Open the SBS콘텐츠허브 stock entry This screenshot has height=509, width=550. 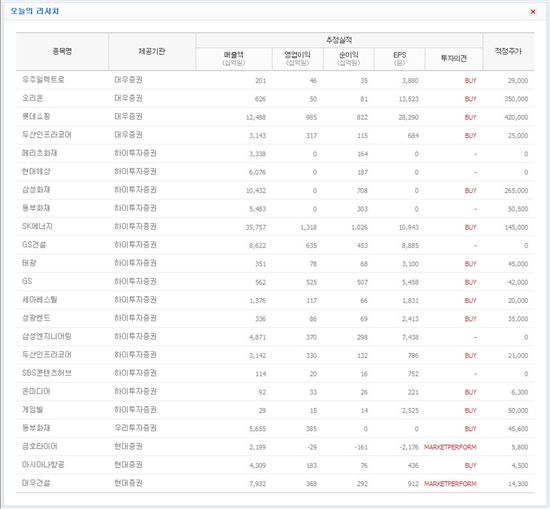[x=47, y=373]
